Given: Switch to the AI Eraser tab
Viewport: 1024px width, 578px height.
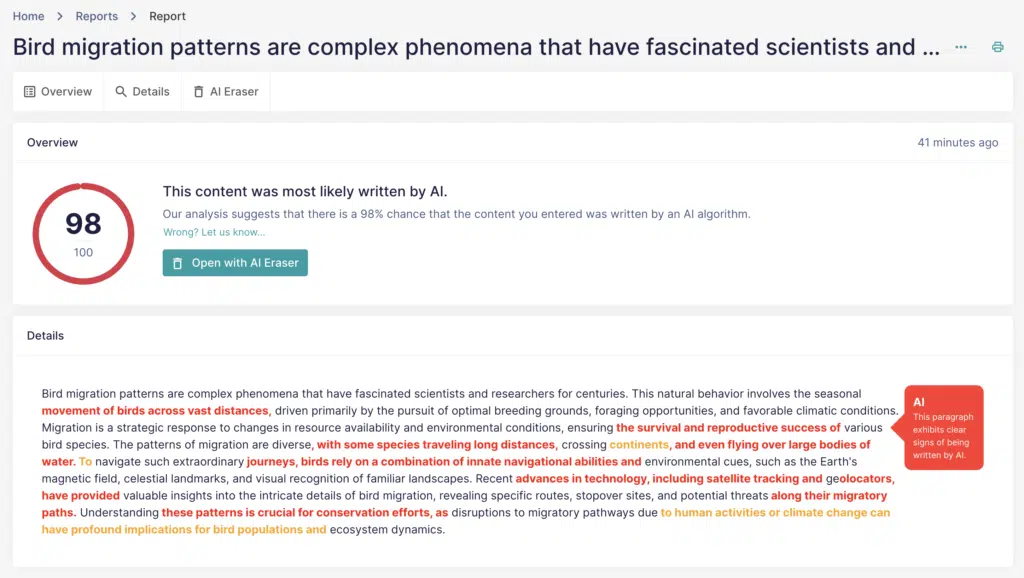Looking at the screenshot, I should point(226,91).
